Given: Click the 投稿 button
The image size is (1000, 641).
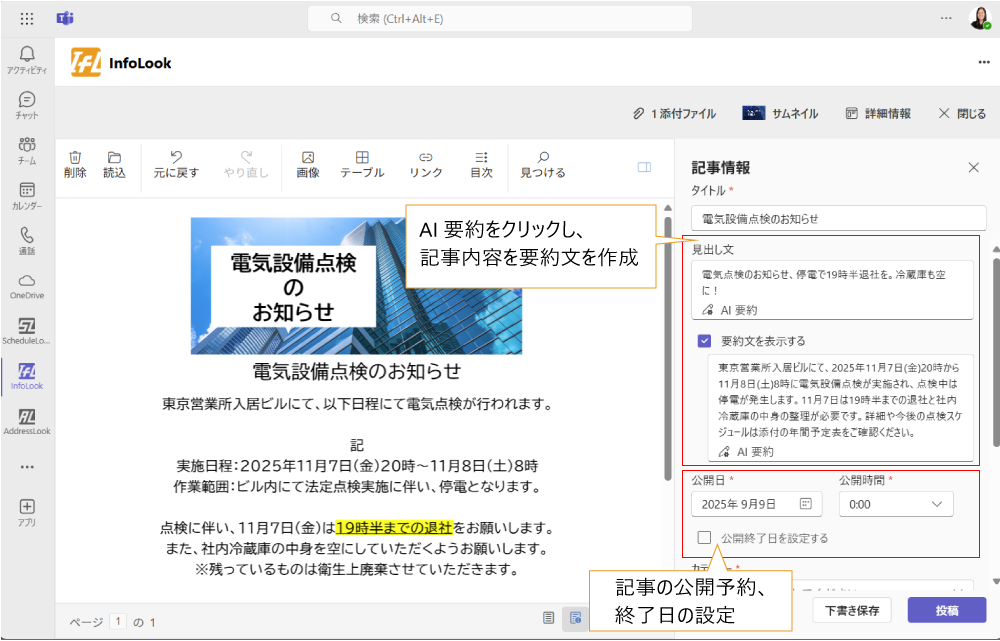Looking at the screenshot, I should click(x=947, y=610).
